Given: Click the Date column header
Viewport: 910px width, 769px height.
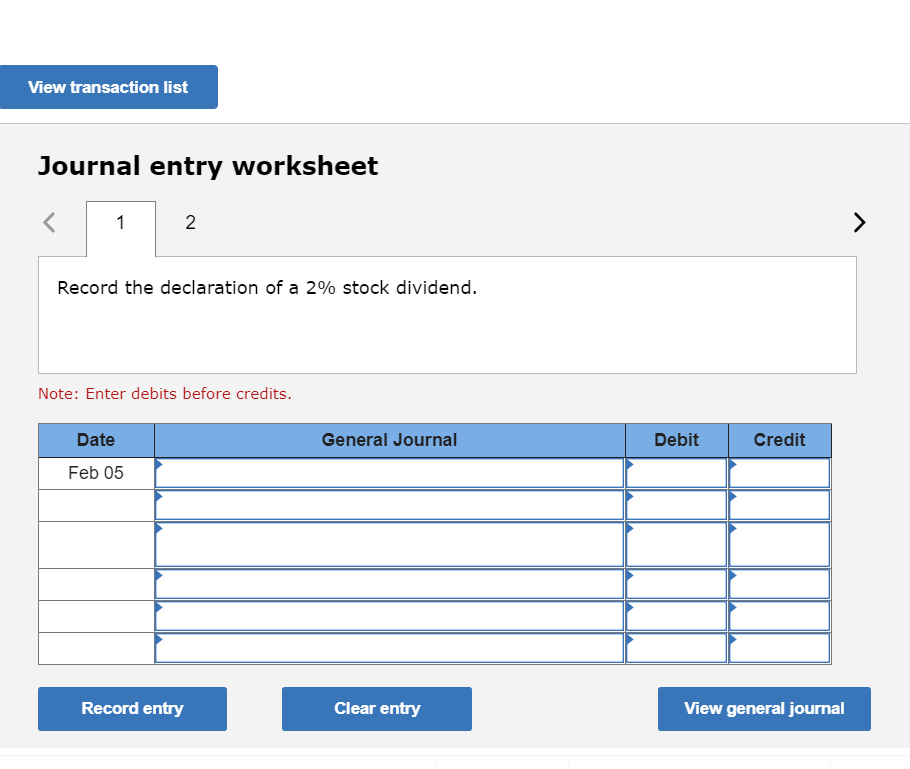Looking at the screenshot, I should [x=96, y=440].
